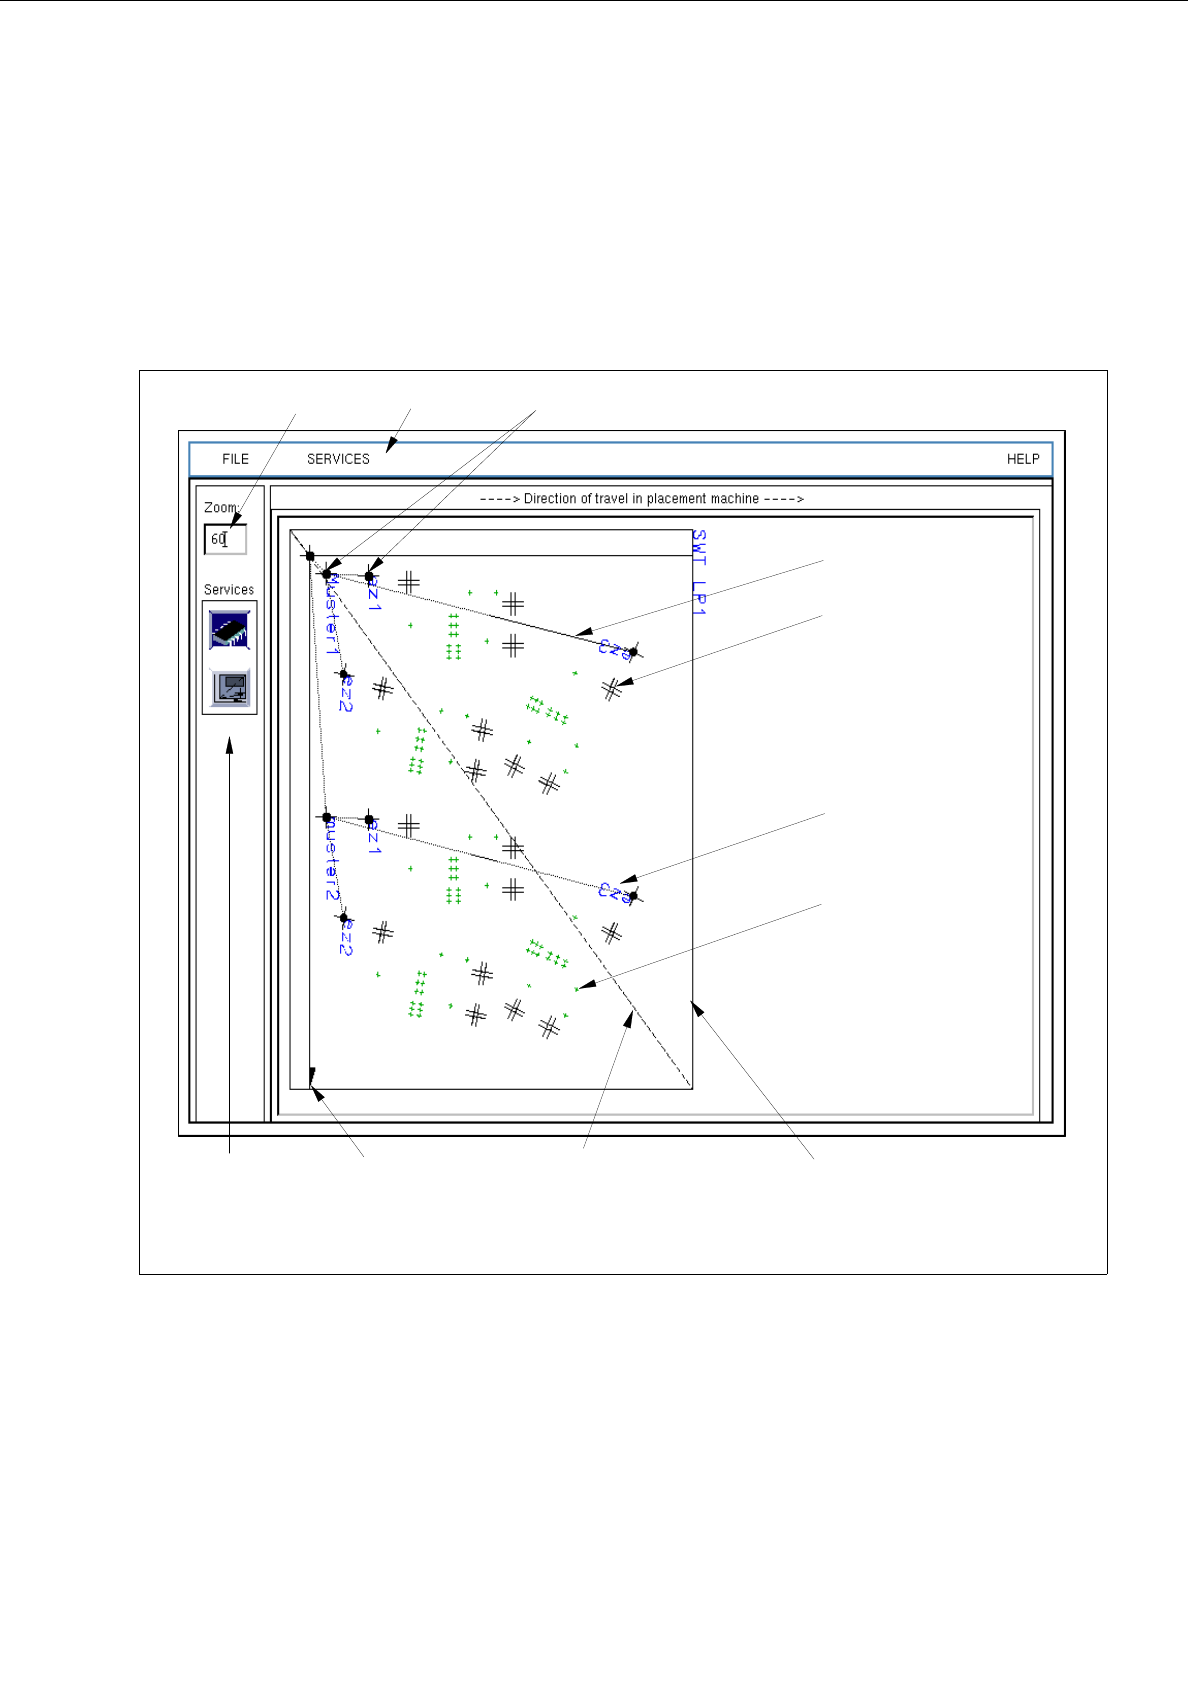The height and width of the screenshot is (1684, 1188).
Task: Click the 'Direction of travel in placement machine' text
Action: point(641,498)
